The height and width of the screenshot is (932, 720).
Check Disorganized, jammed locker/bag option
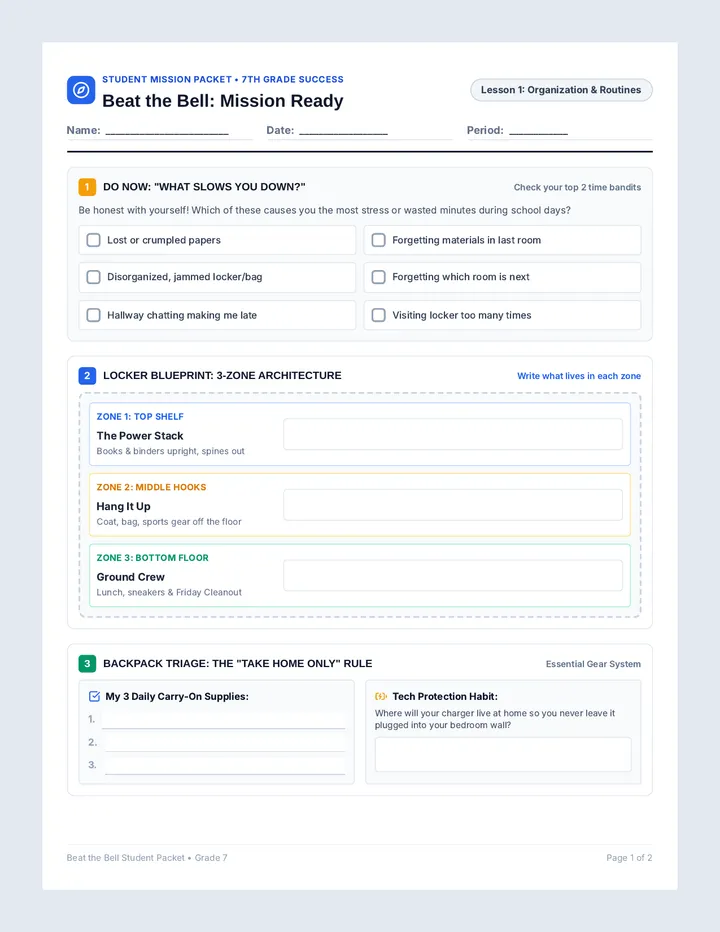93,277
